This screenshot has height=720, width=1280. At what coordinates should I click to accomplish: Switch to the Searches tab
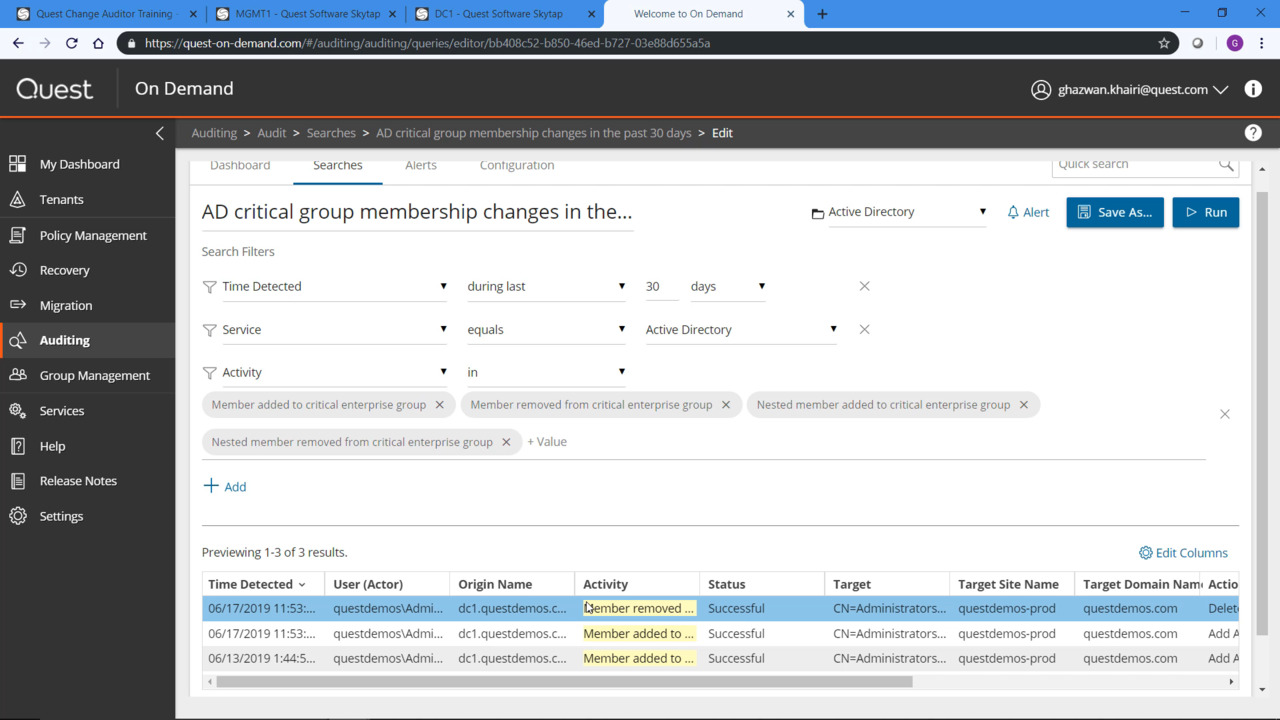point(338,165)
